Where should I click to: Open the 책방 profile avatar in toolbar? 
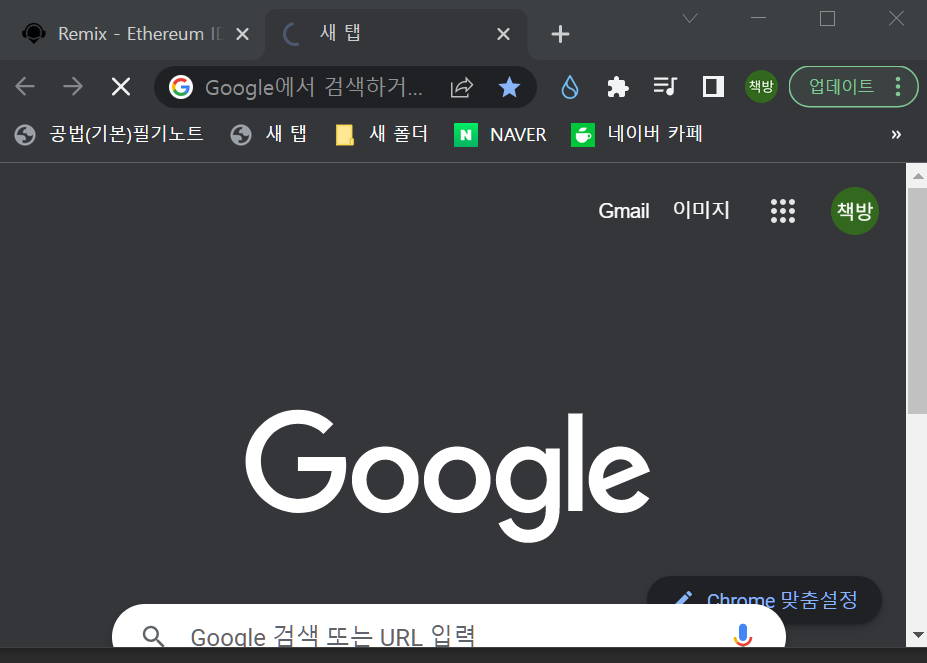click(x=761, y=87)
